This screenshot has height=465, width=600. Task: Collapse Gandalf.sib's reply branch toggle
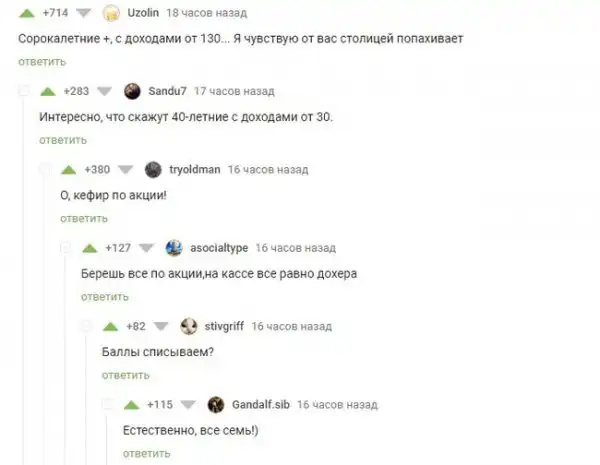(108, 404)
